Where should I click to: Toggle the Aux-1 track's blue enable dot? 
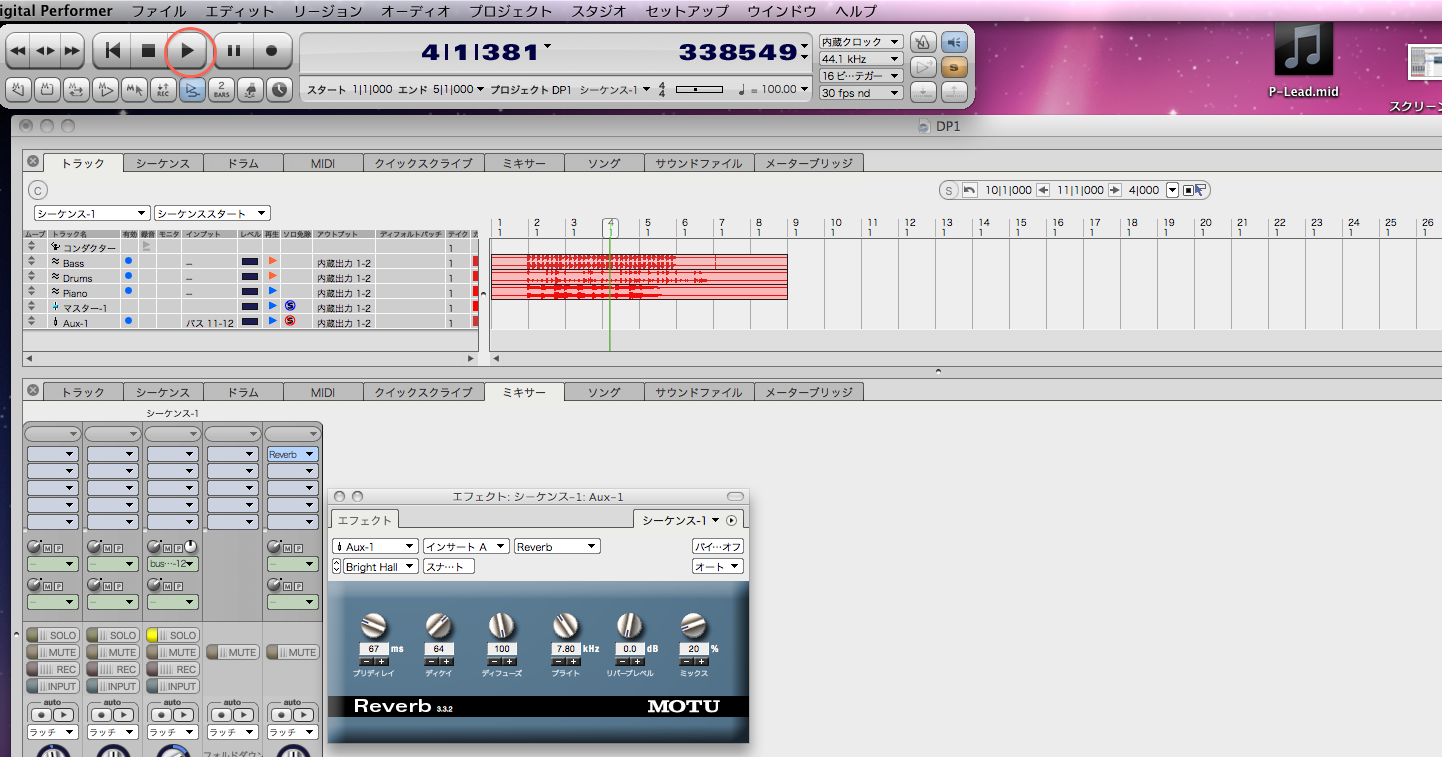click(128, 322)
